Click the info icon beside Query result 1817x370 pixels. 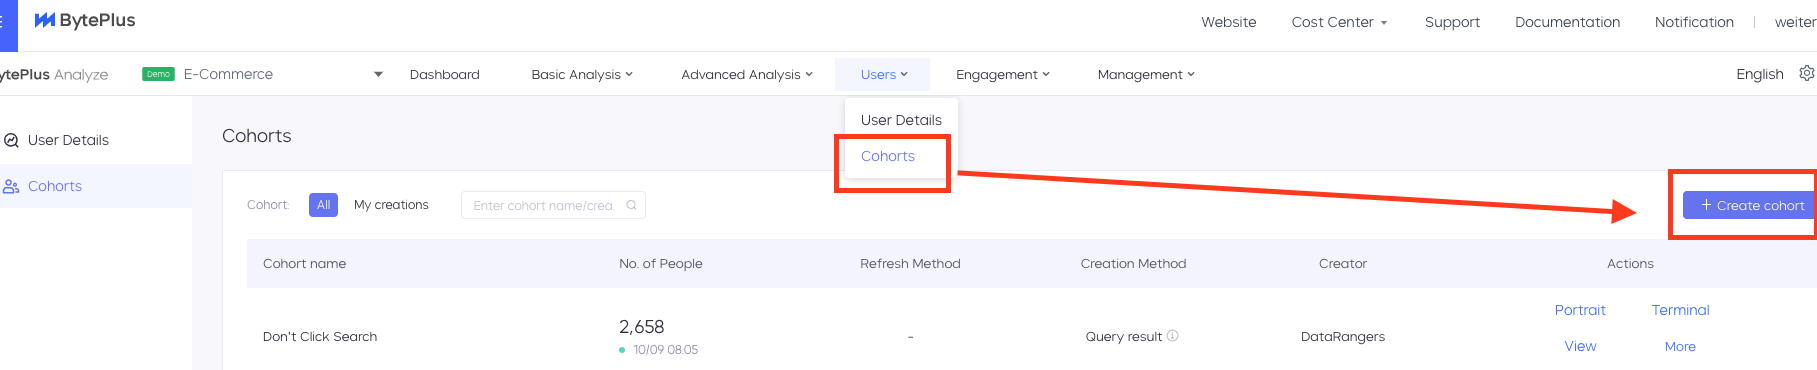point(1173,336)
